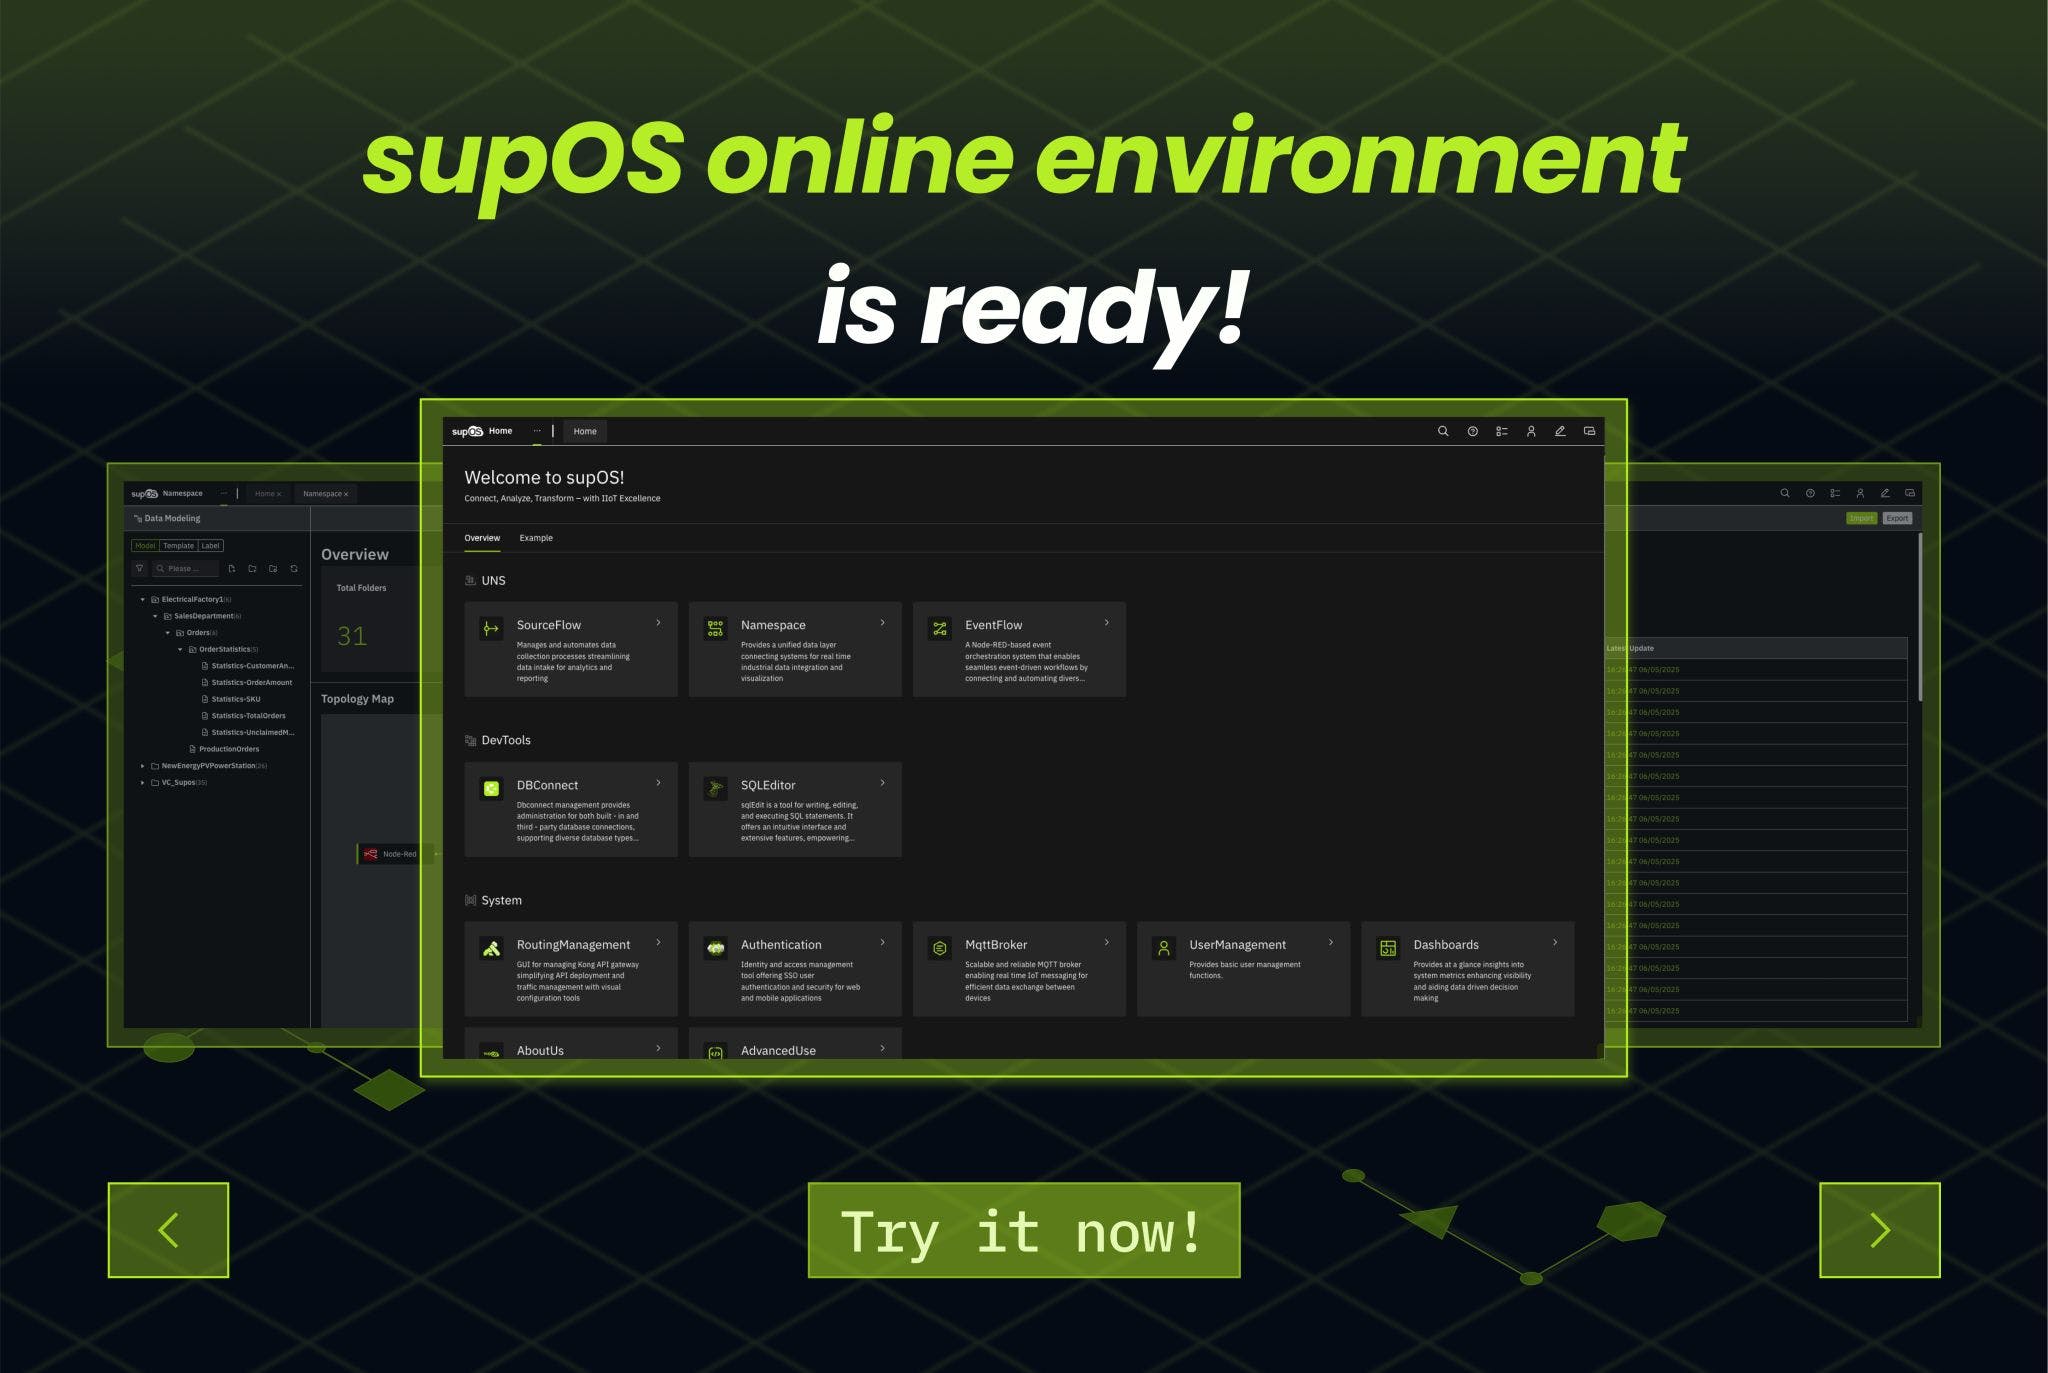Click the search icon in the Home window header
2048x1373 pixels.
(1443, 431)
